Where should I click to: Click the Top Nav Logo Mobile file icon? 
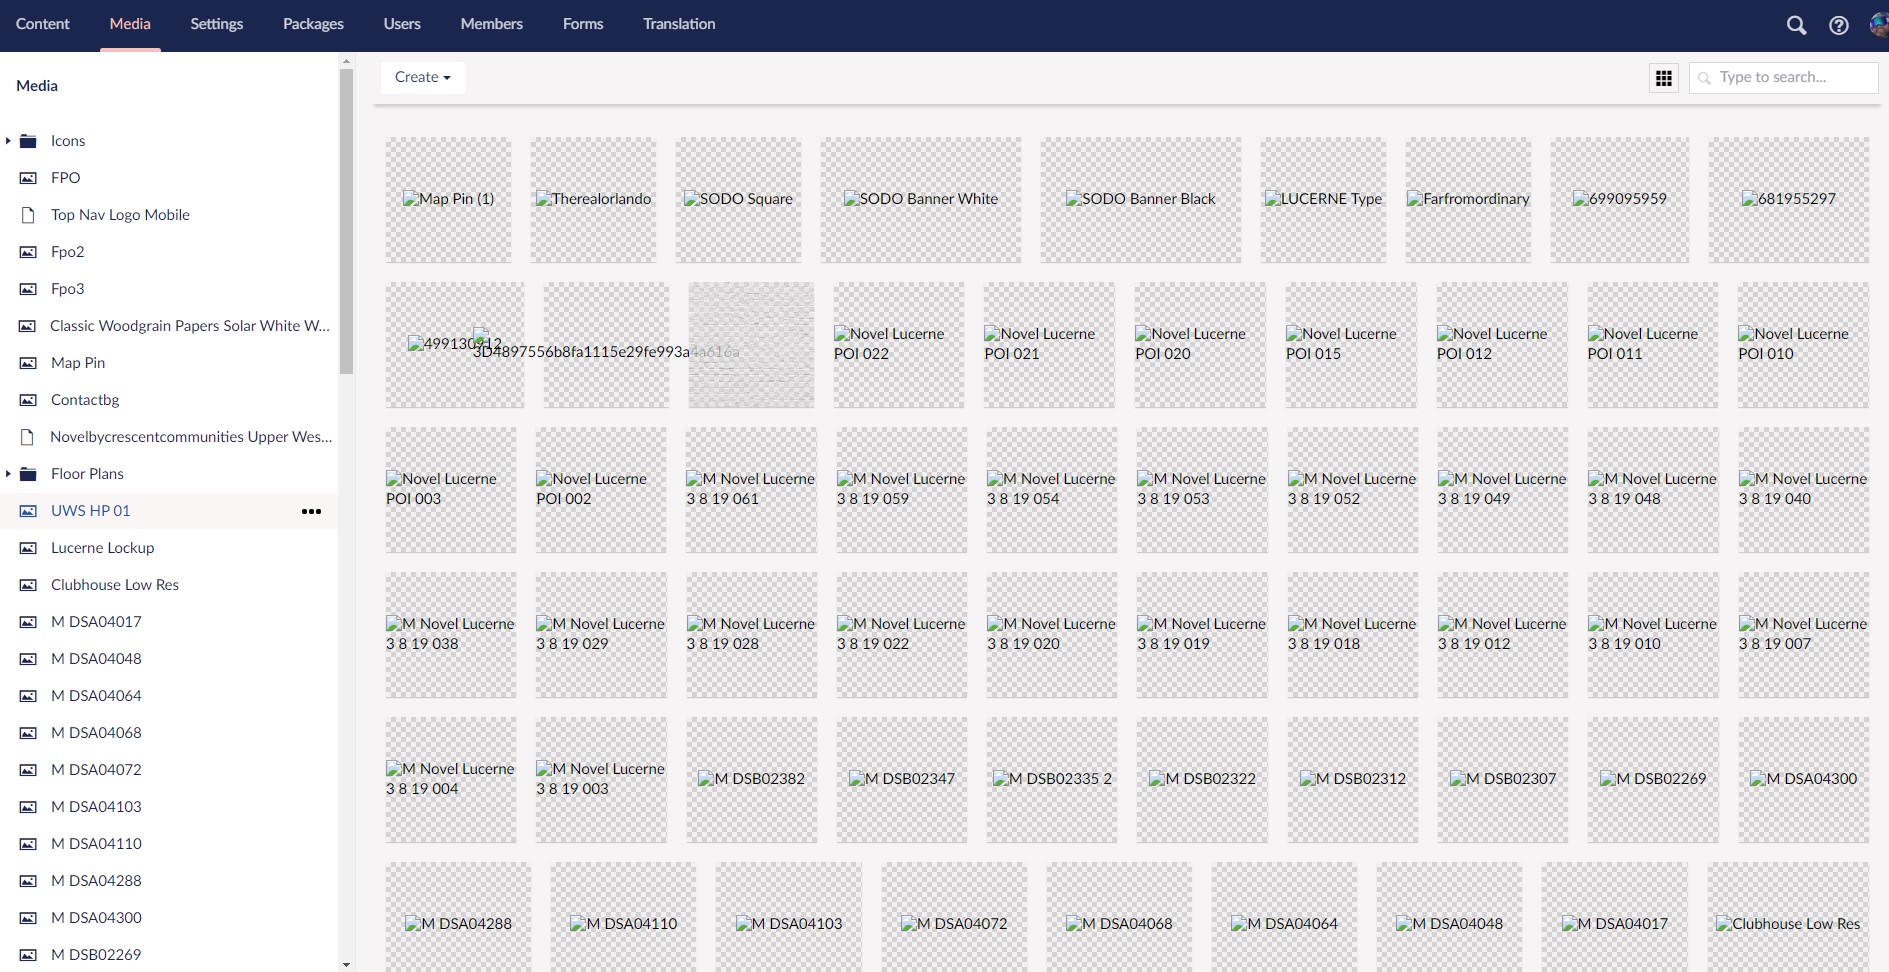click(x=29, y=215)
